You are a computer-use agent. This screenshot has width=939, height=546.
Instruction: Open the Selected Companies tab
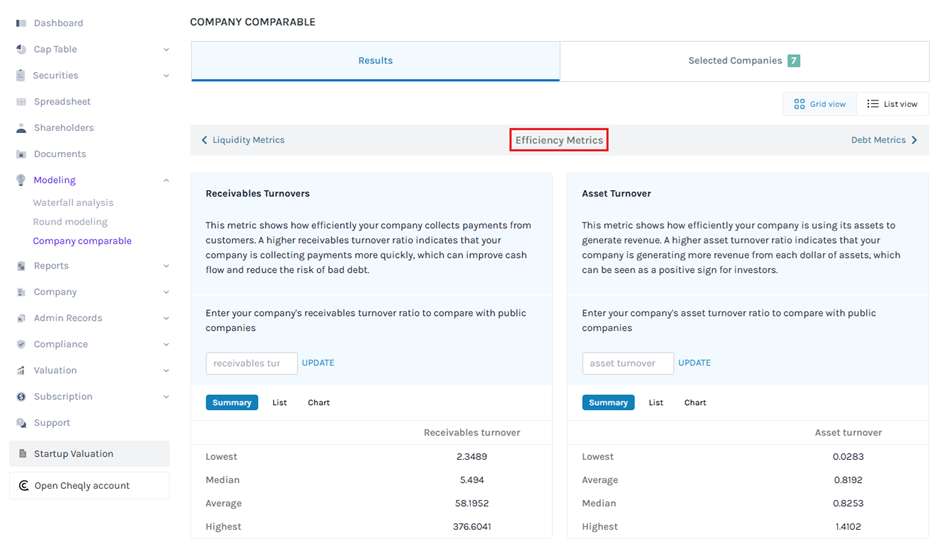744,61
